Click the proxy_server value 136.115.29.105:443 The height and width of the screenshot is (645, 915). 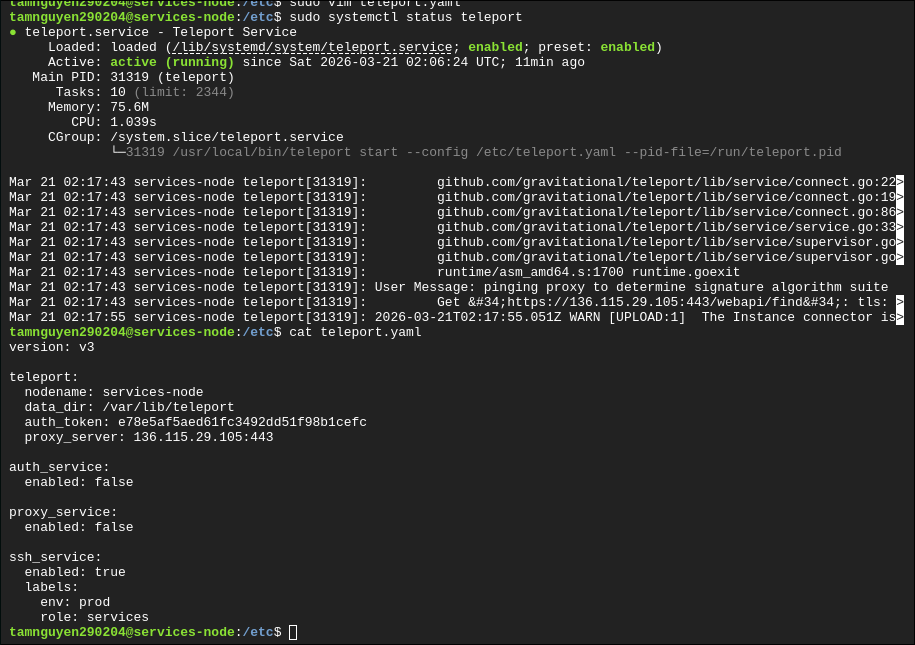point(203,437)
